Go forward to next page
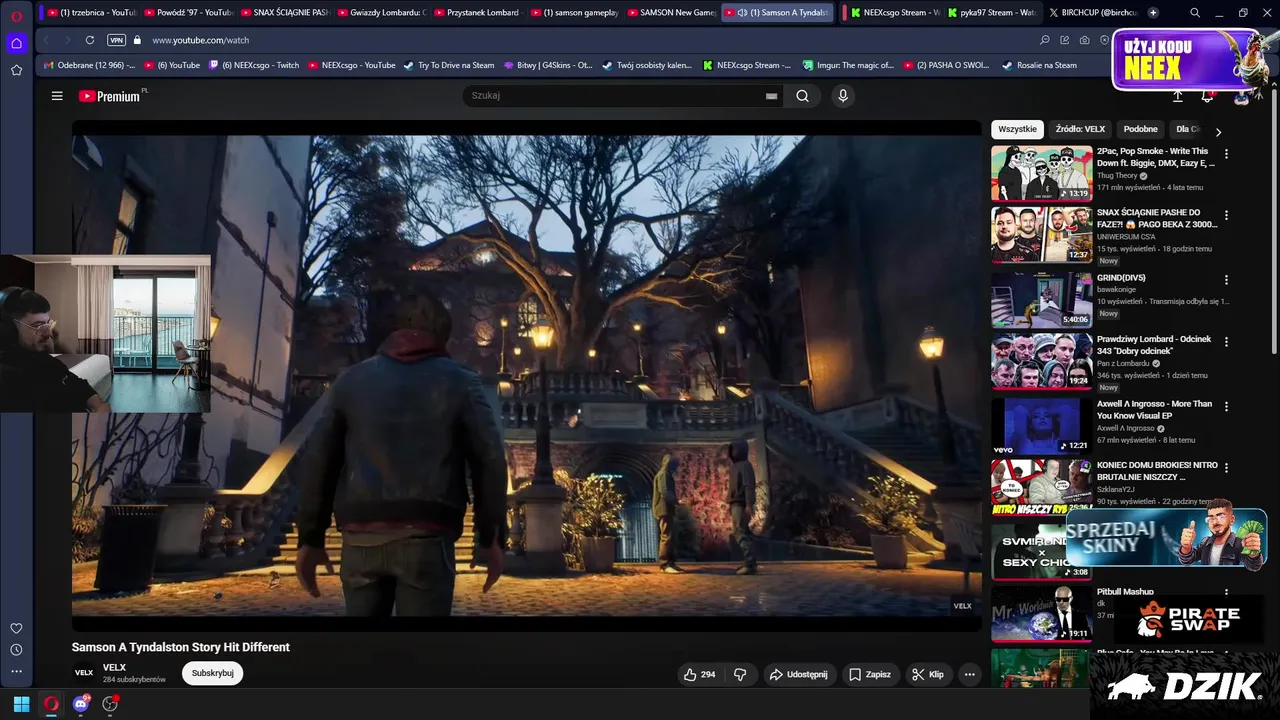This screenshot has width=1280, height=720. click(66, 40)
